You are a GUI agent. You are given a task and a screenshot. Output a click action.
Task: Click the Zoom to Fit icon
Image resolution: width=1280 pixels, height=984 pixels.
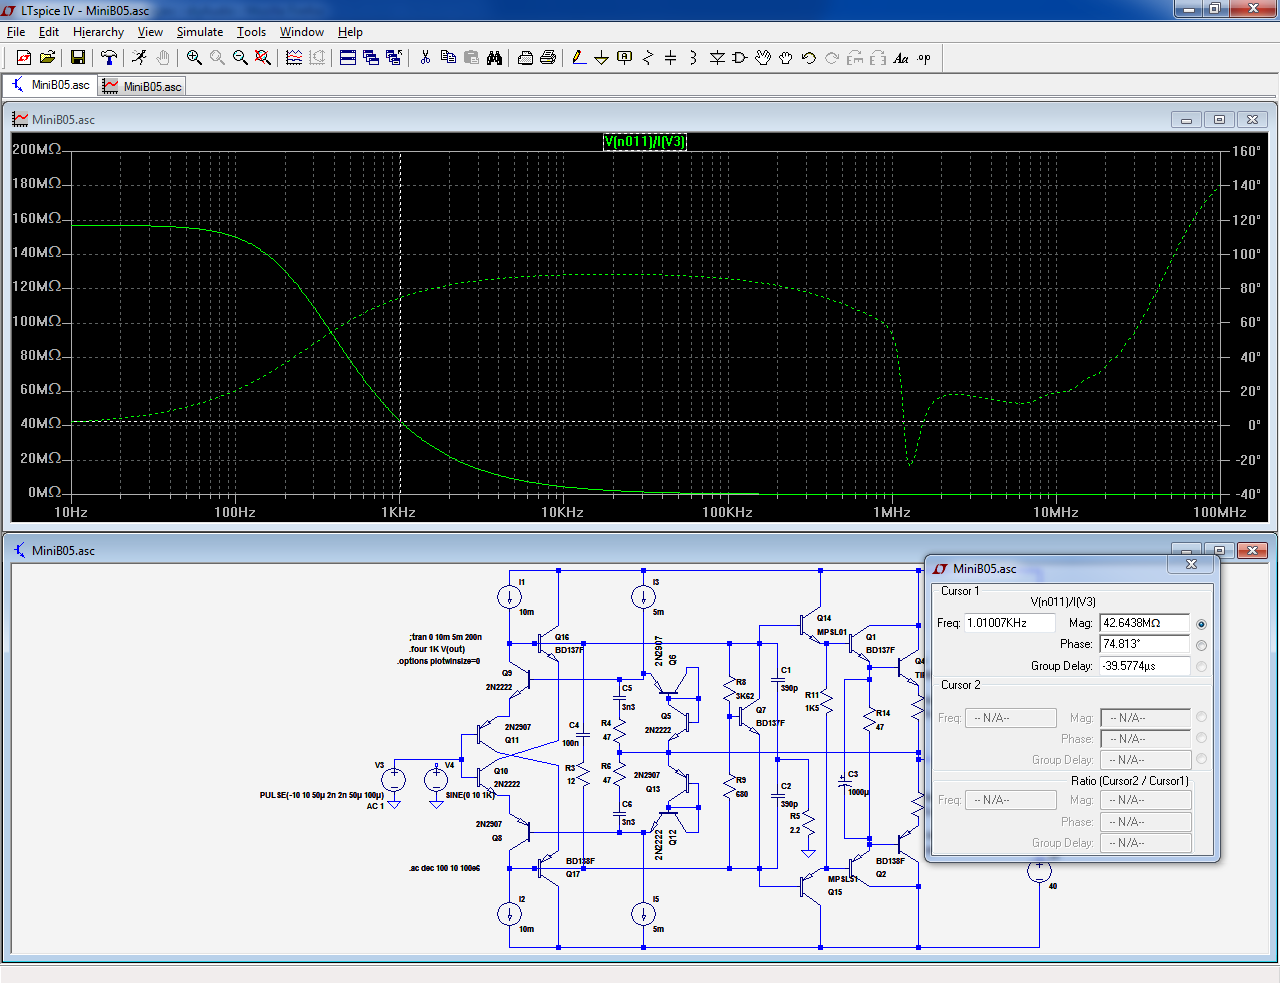[x=263, y=58]
